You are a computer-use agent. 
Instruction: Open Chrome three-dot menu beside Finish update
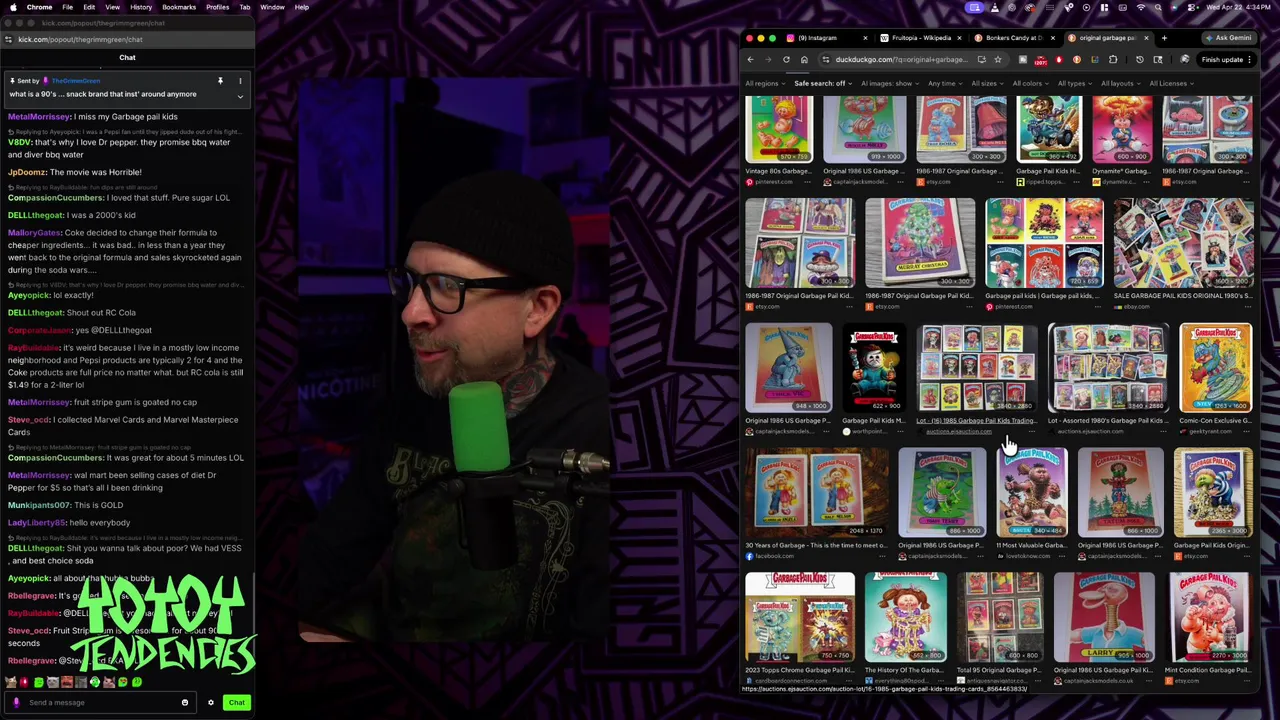(x=1250, y=60)
